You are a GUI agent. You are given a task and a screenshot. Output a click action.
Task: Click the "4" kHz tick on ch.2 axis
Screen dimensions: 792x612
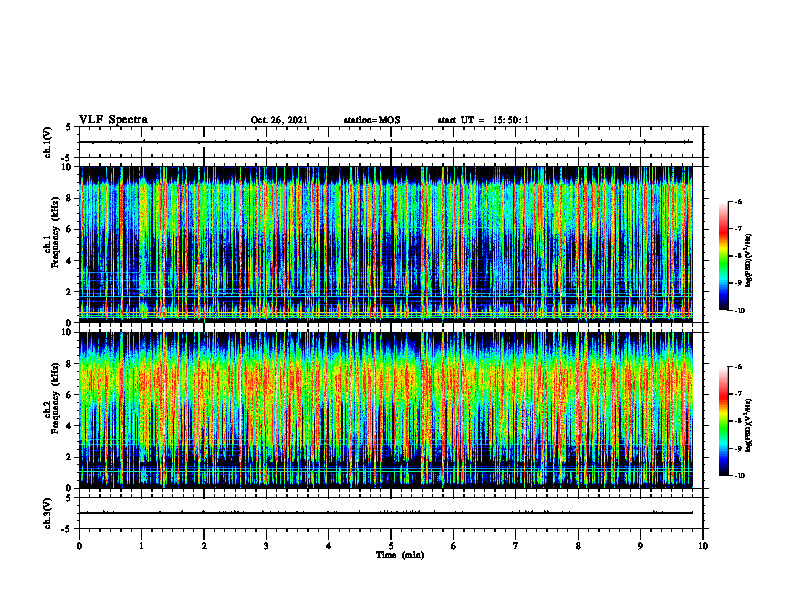[x=70, y=426]
